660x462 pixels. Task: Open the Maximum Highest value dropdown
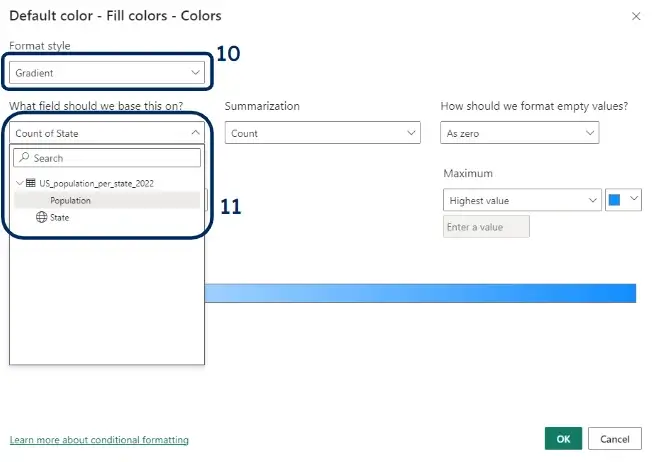[522, 200]
